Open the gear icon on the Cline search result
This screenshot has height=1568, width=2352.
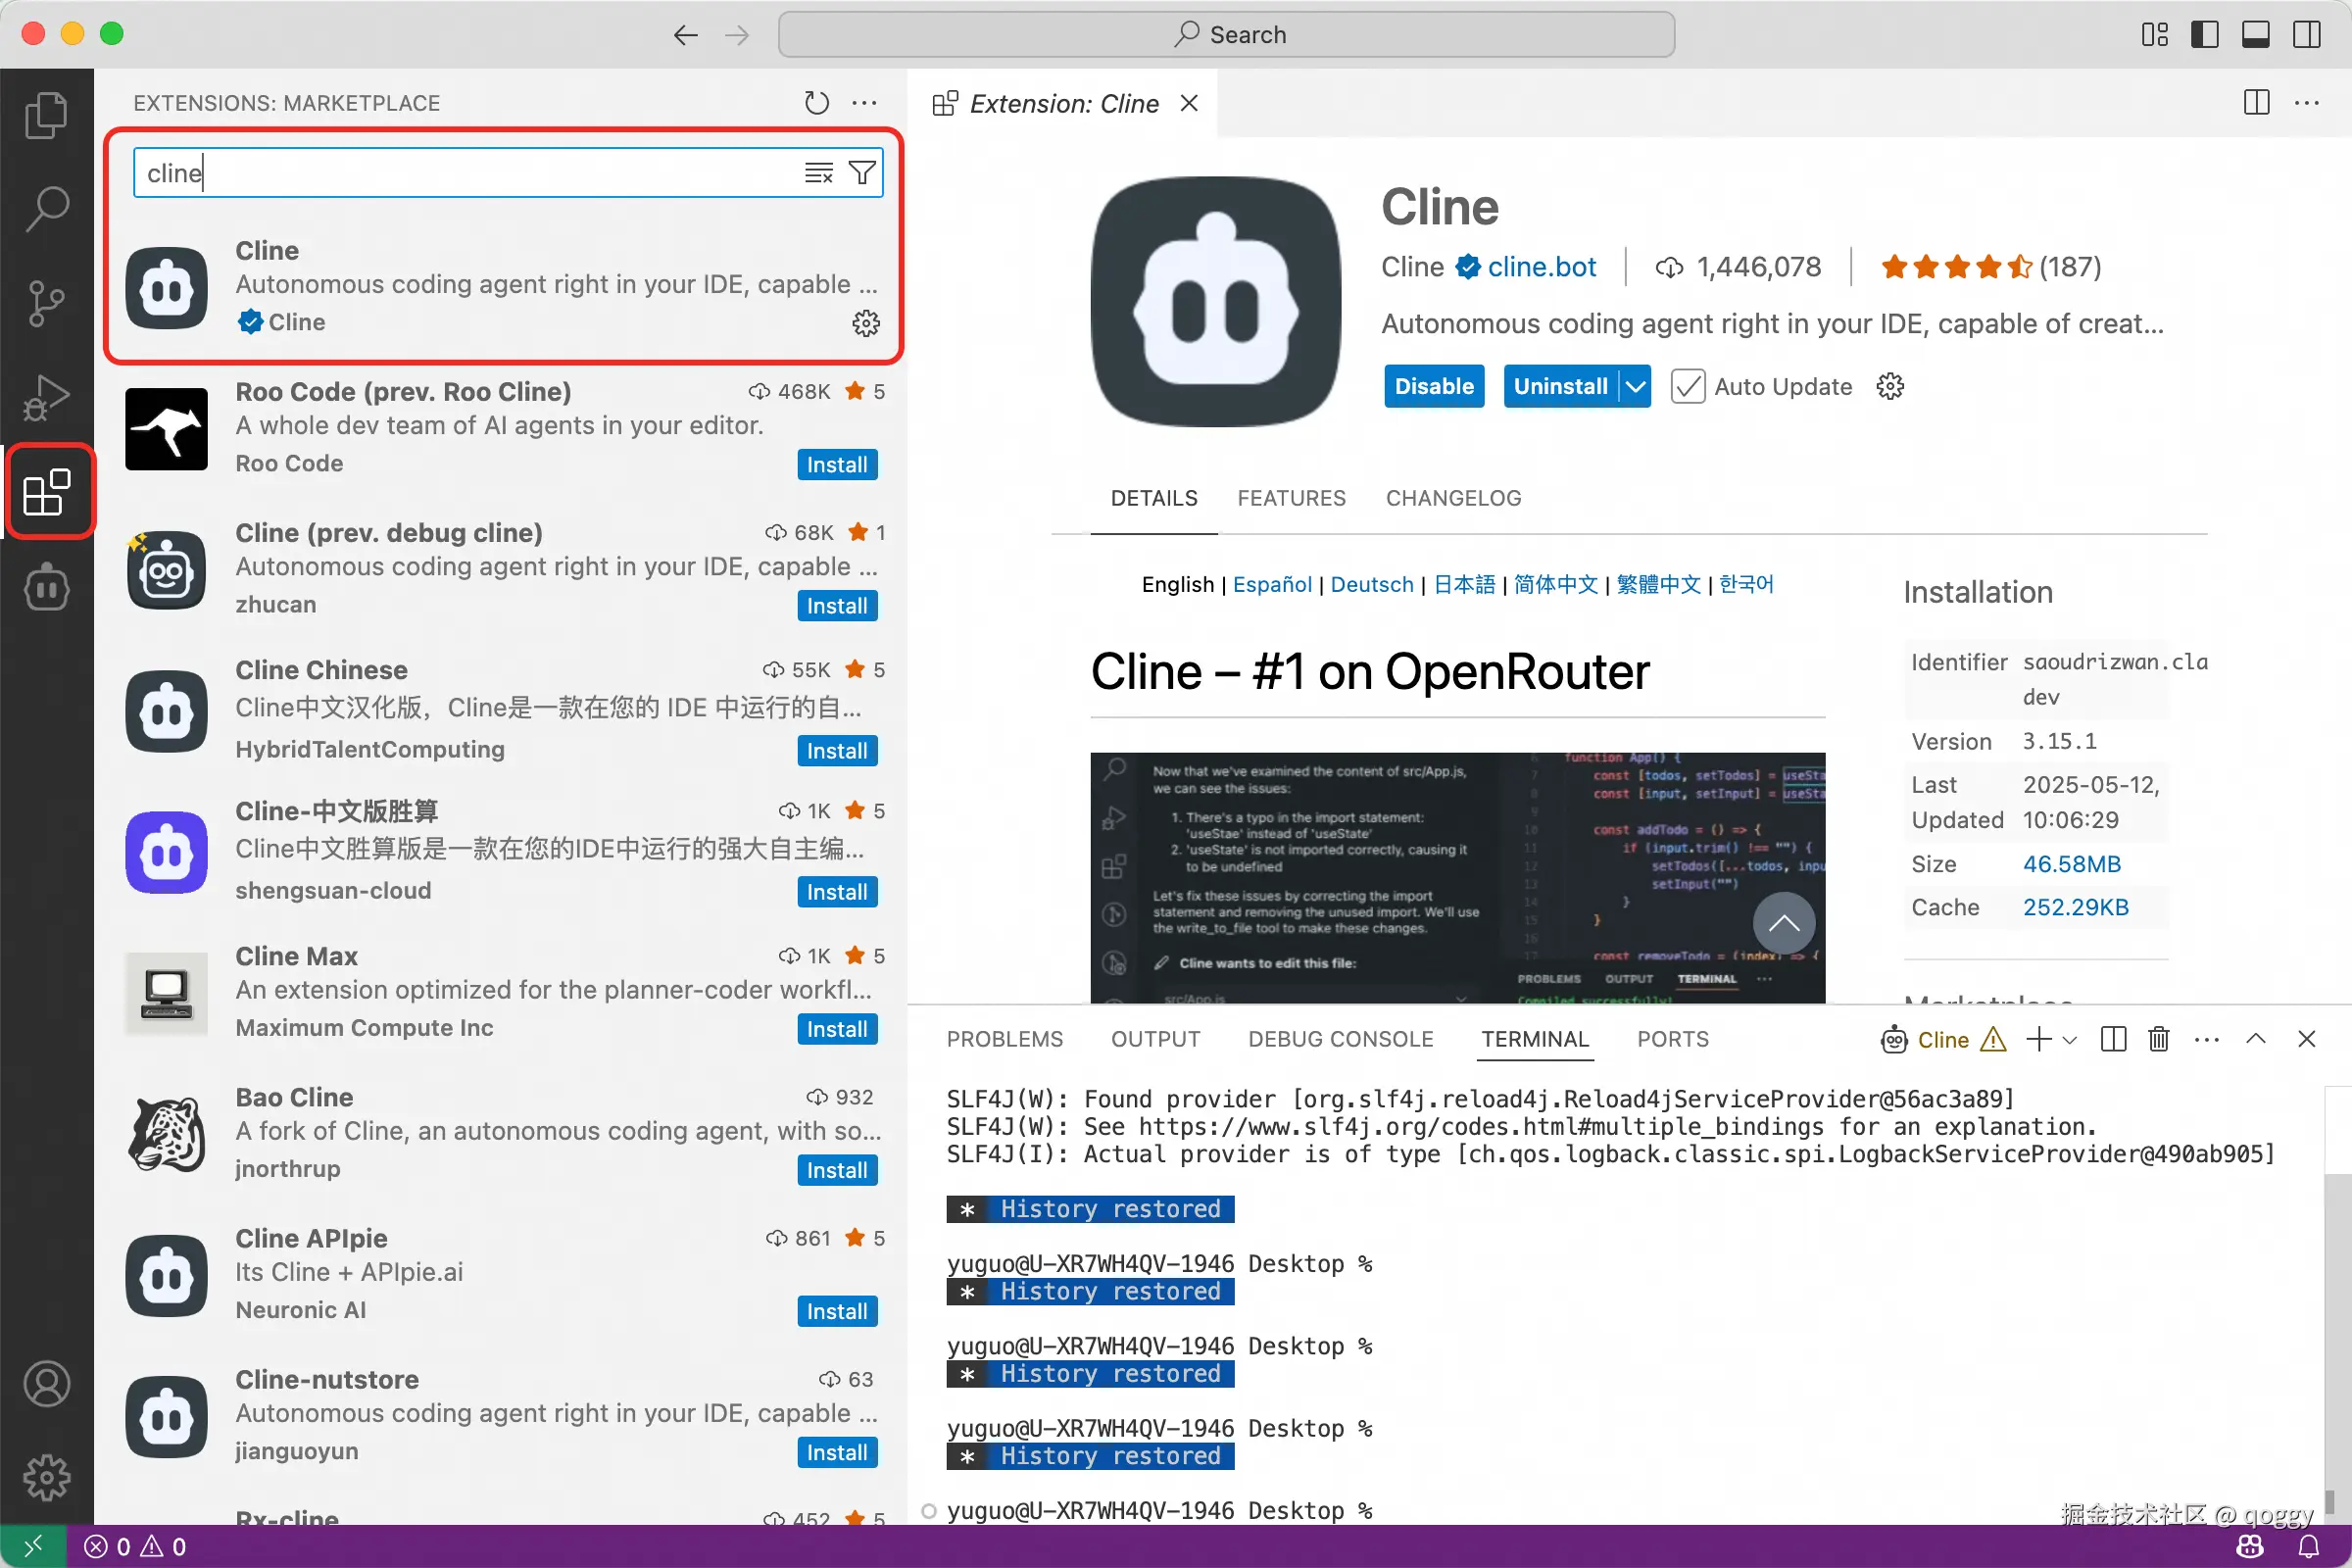coord(866,322)
